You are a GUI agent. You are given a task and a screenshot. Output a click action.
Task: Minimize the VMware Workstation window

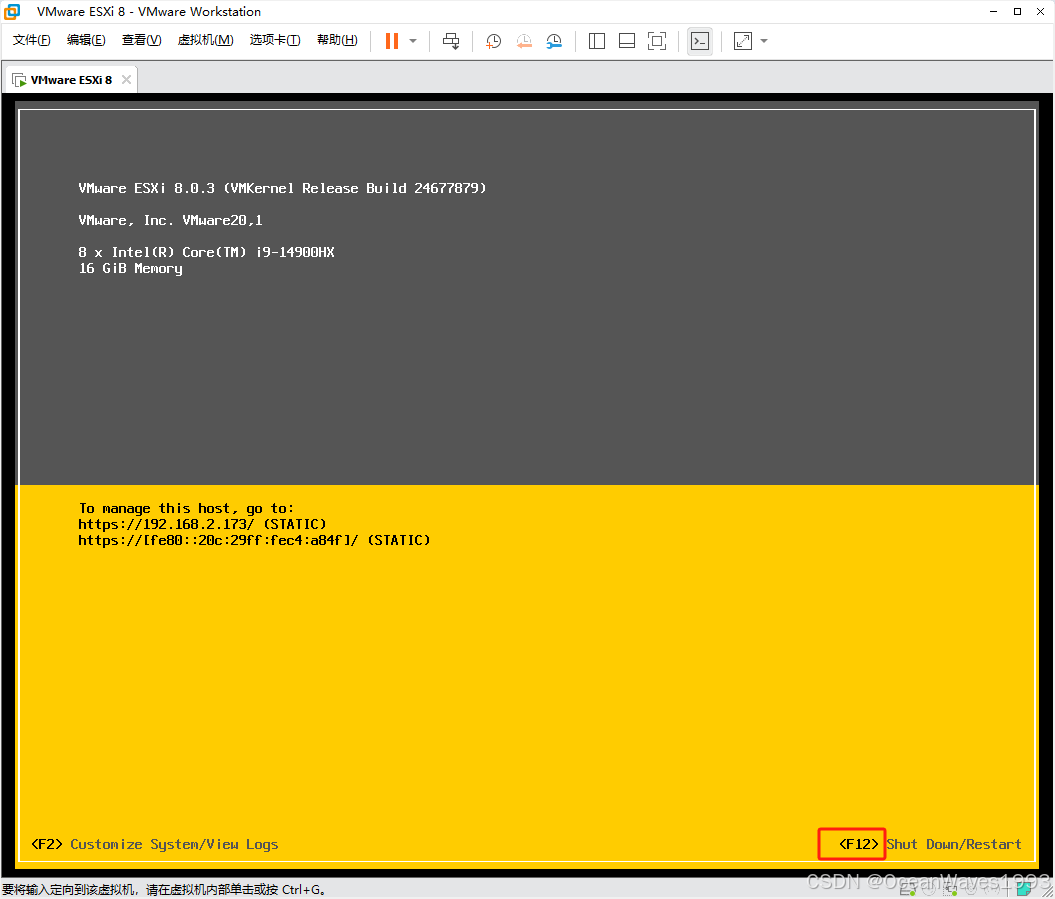[x=994, y=11]
